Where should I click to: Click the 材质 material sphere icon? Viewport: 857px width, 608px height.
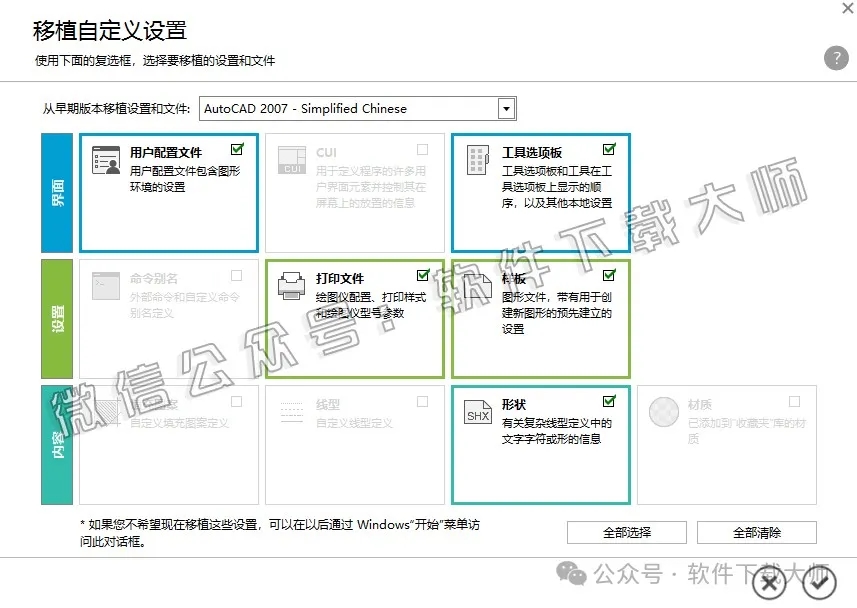click(662, 410)
